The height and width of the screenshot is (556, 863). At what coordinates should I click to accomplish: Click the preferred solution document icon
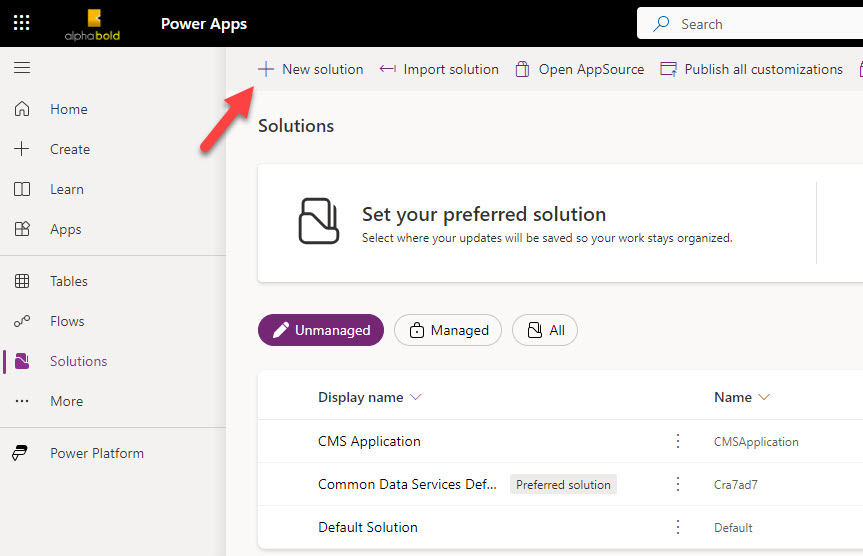(319, 221)
